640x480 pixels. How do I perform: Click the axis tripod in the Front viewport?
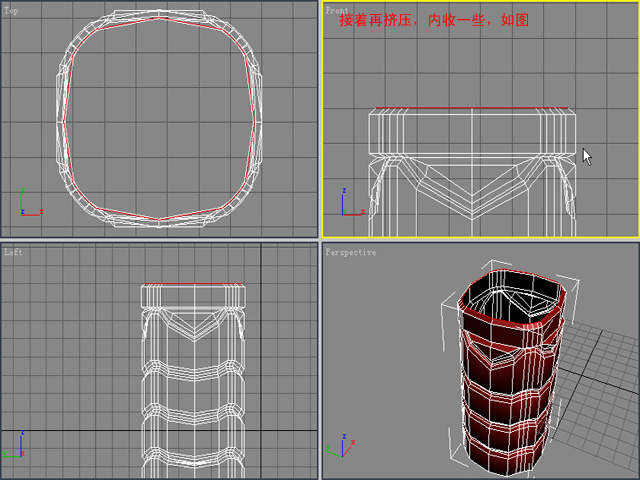tap(353, 202)
